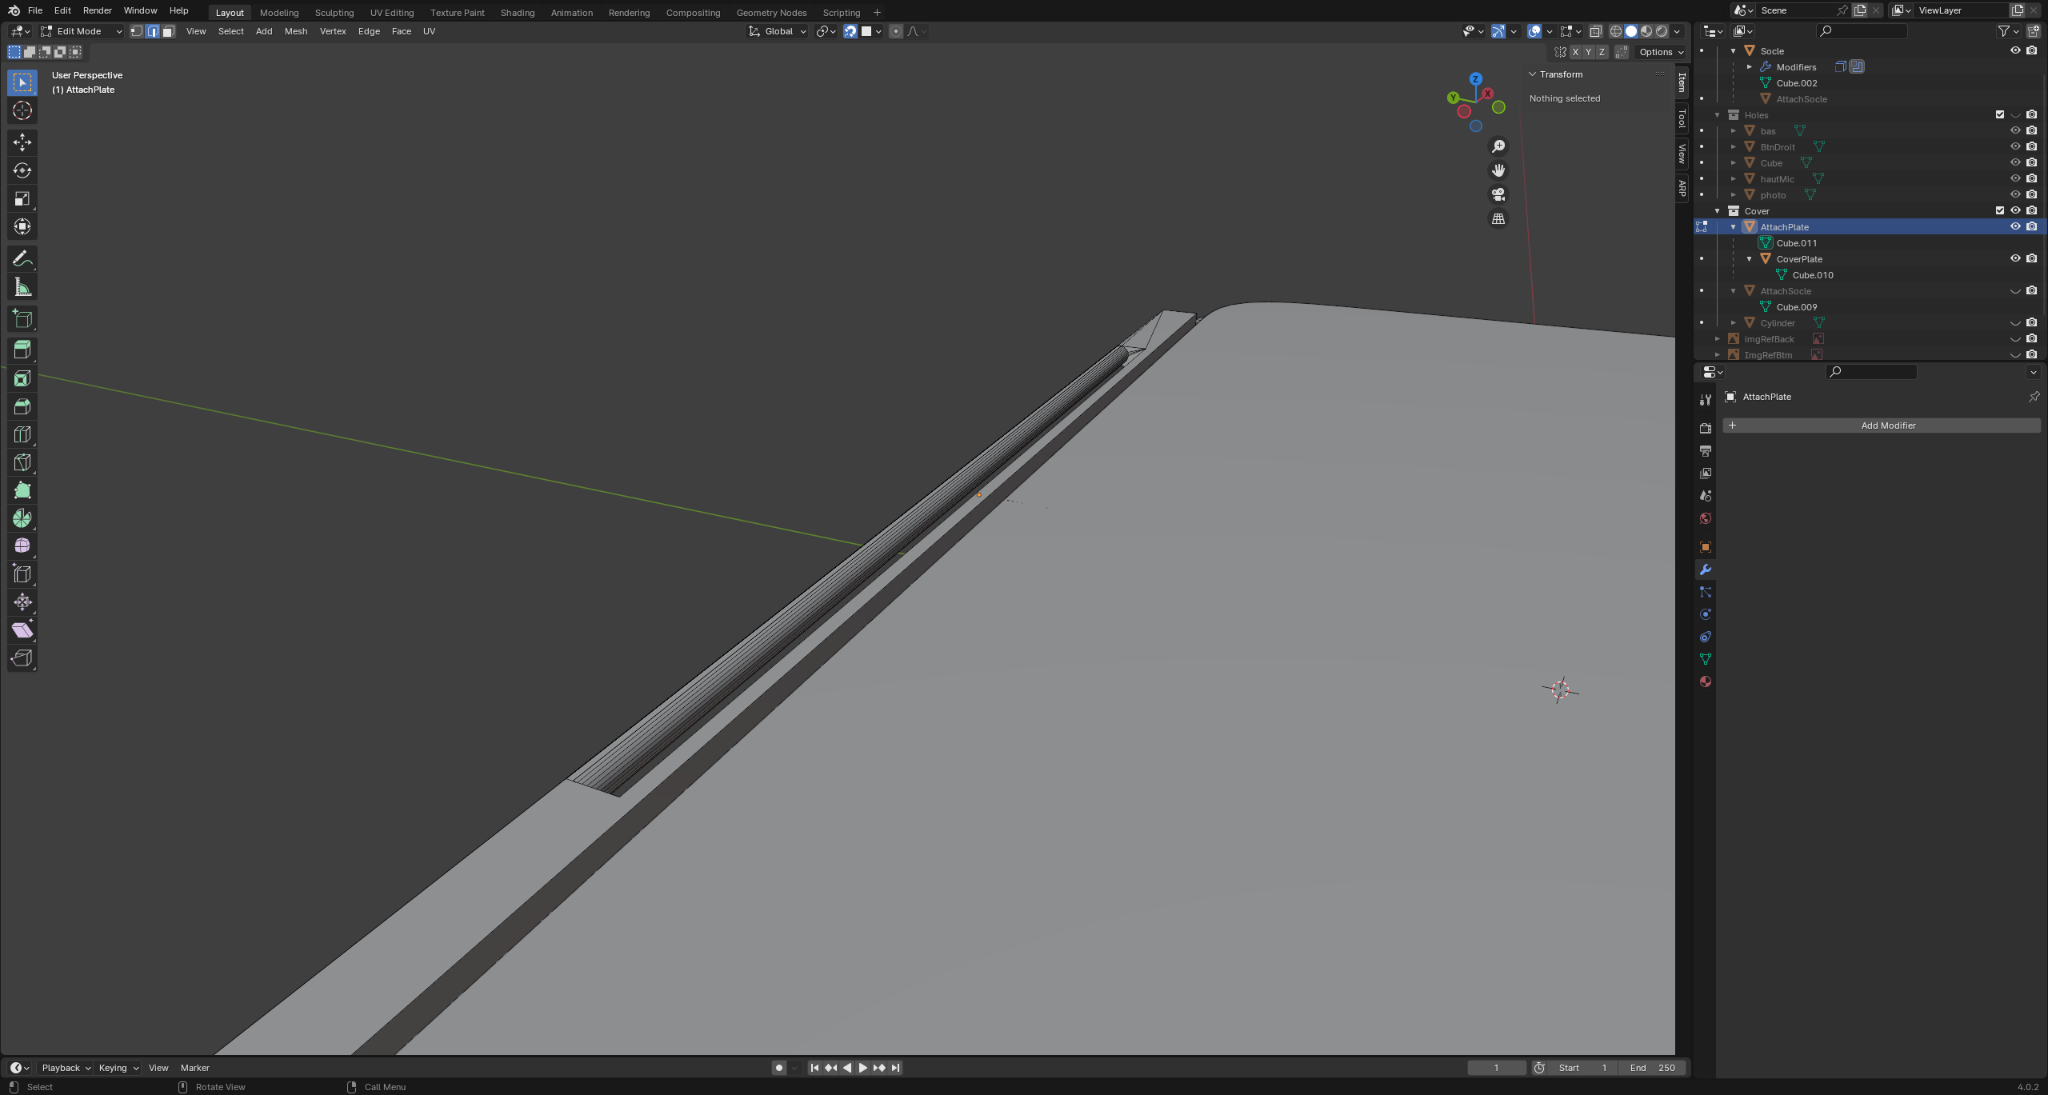This screenshot has height=1095, width=2048.
Task: Toggle visibility of Socle object
Action: click(2015, 51)
